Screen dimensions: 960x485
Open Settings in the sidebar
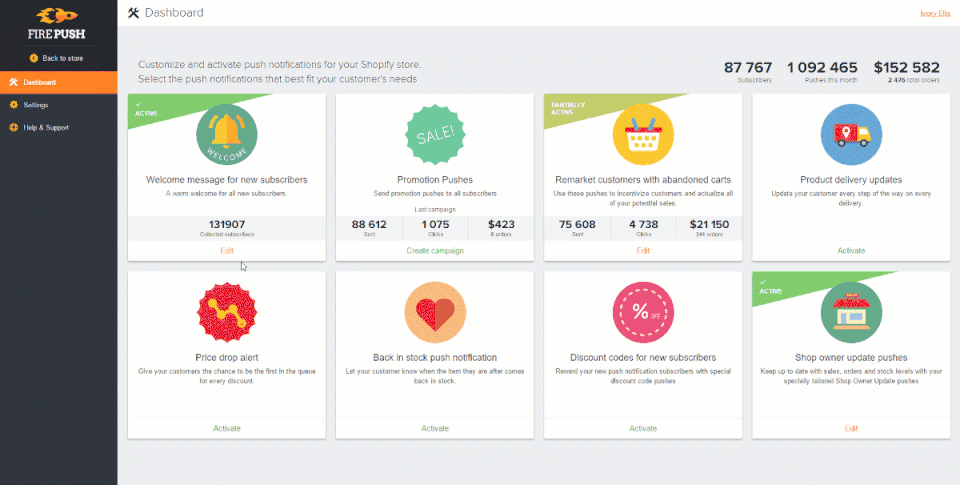click(36, 105)
